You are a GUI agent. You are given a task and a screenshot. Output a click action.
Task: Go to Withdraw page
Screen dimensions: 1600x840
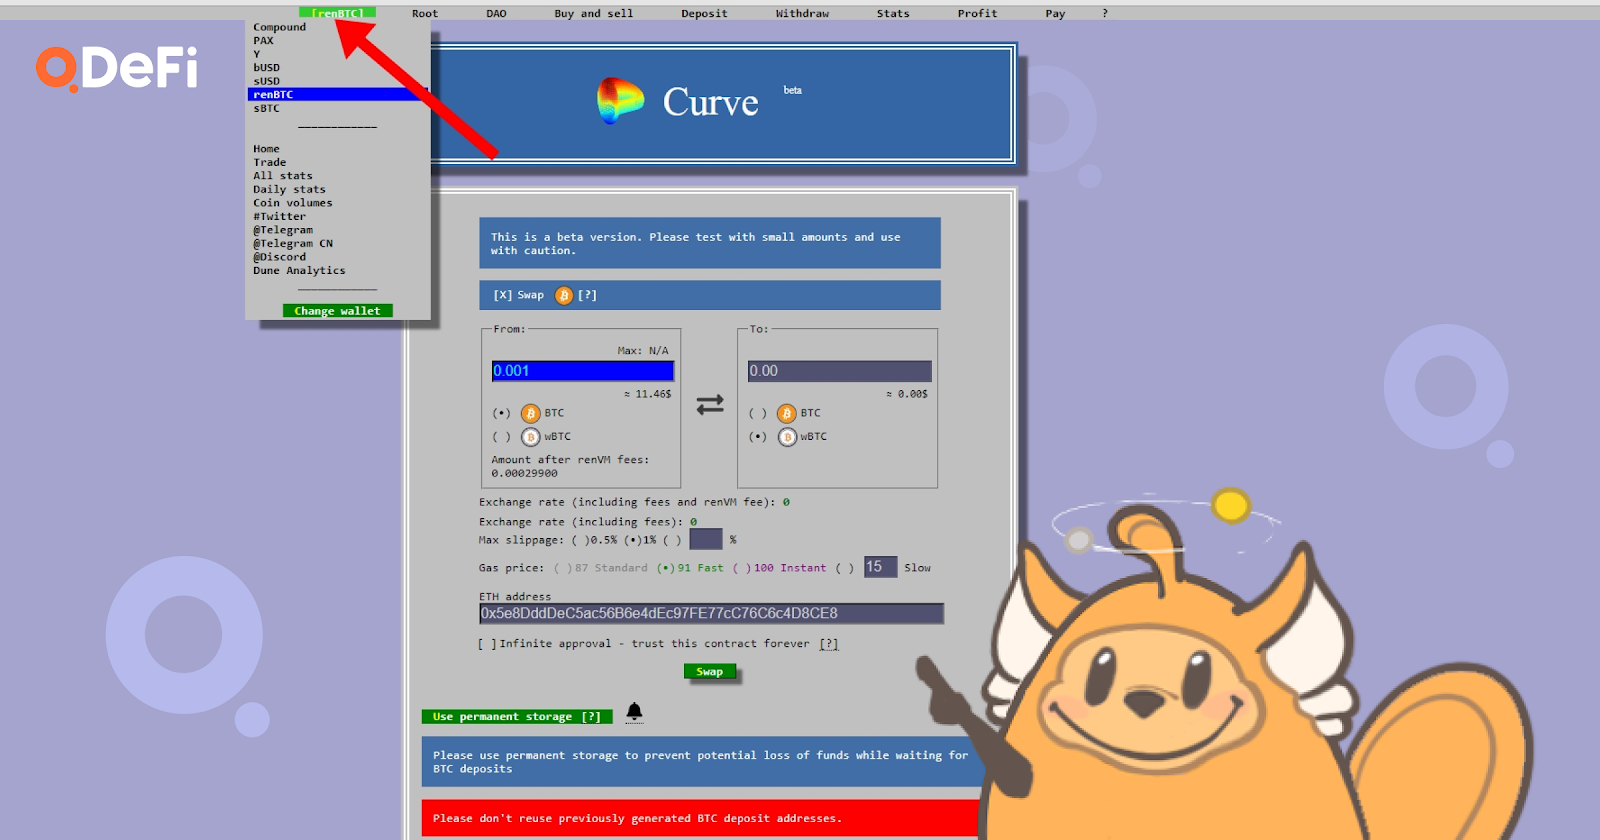pos(802,13)
